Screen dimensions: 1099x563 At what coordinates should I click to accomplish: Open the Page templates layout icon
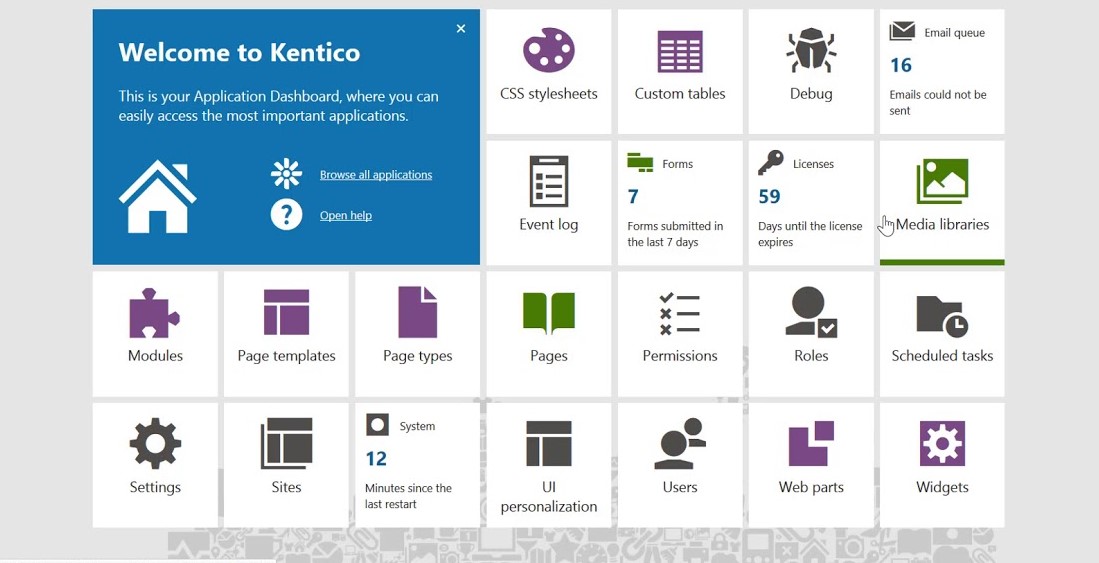pyautogui.click(x=286, y=312)
